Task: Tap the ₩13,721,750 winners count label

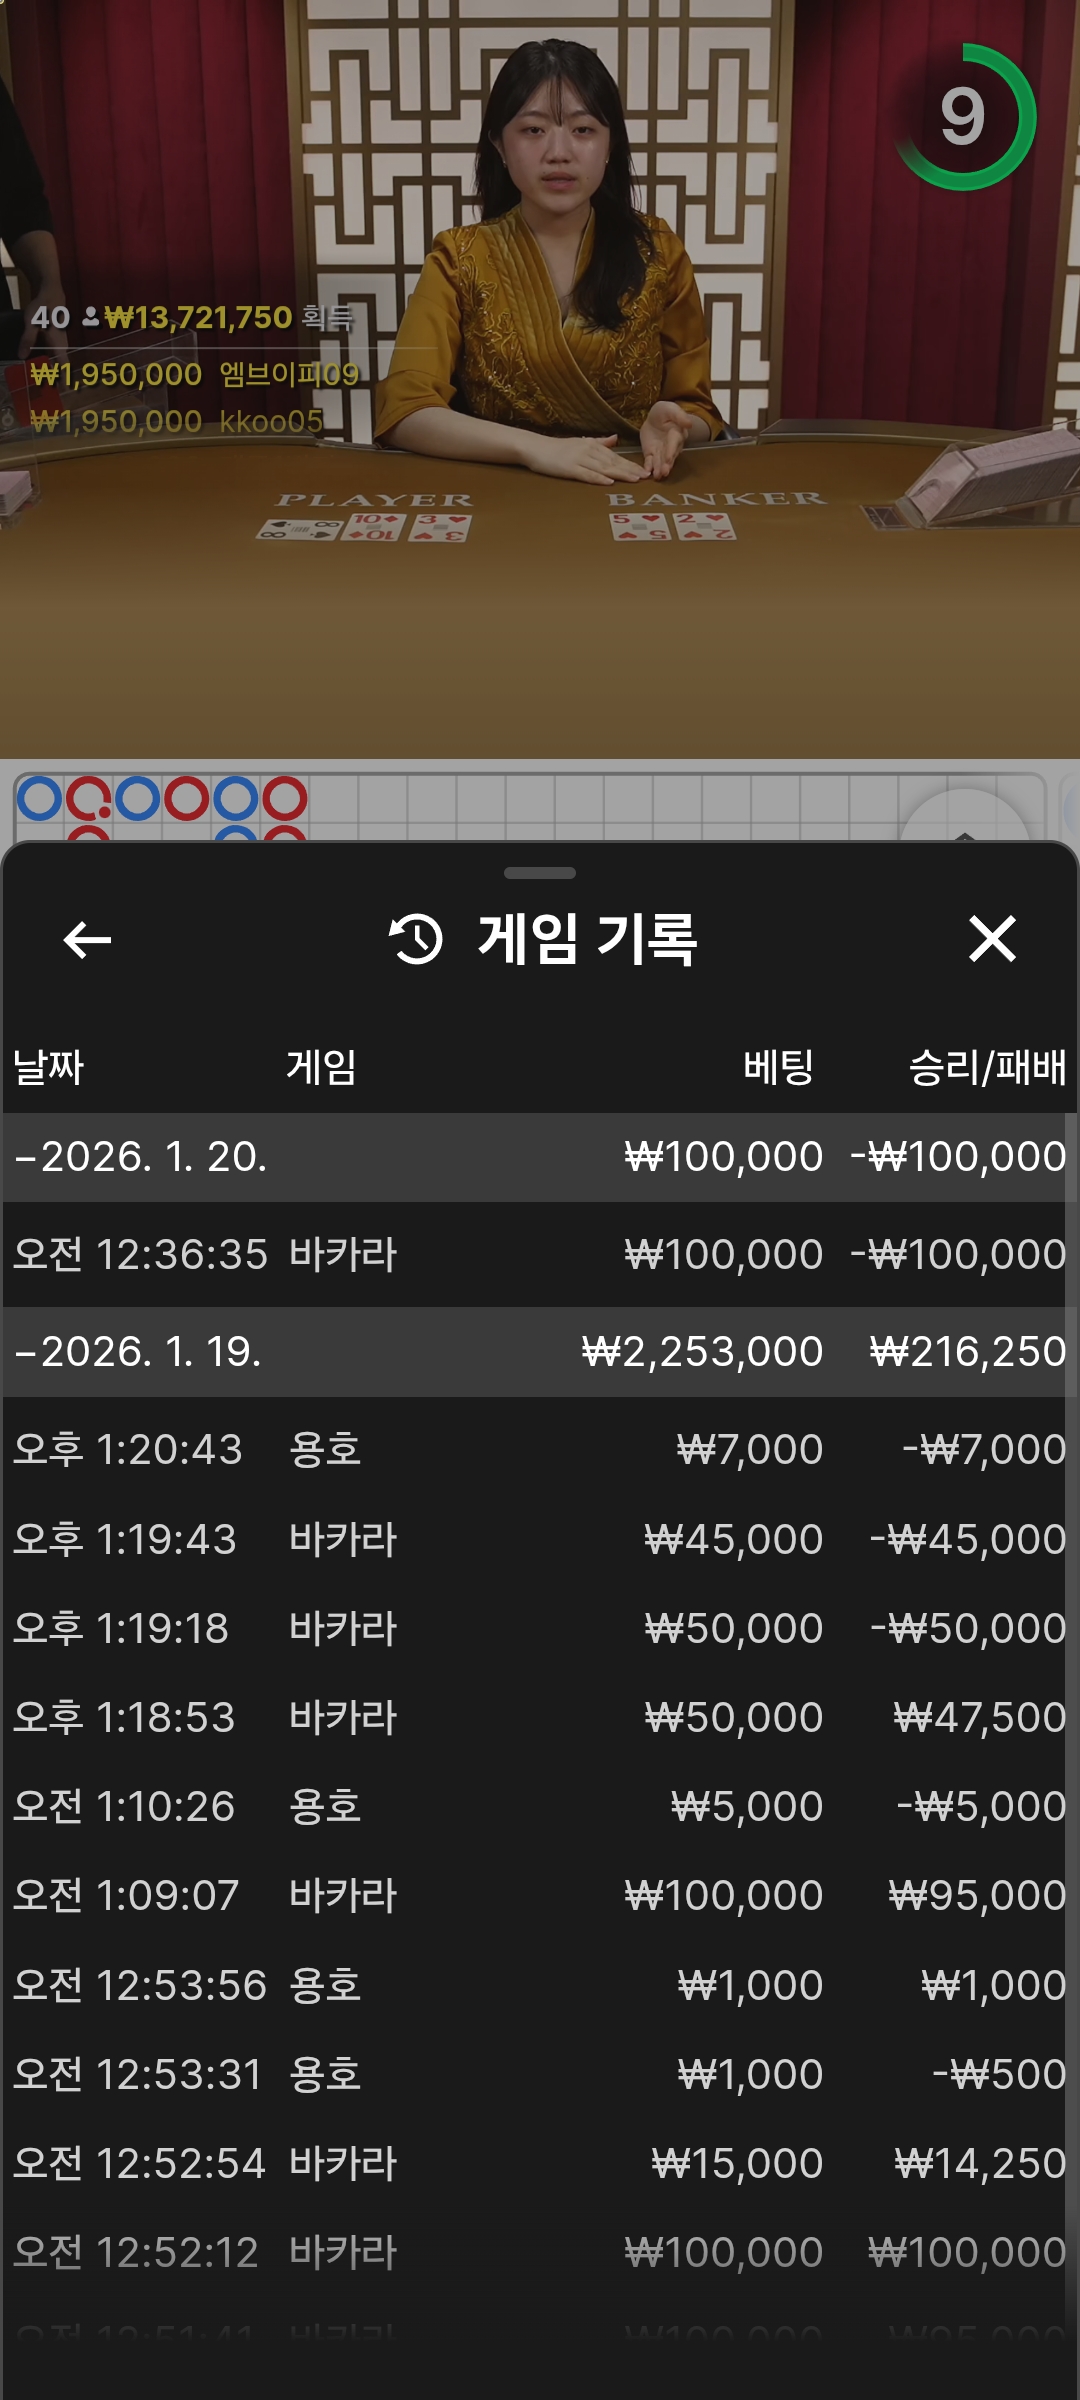Action: [x=193, y=318]
